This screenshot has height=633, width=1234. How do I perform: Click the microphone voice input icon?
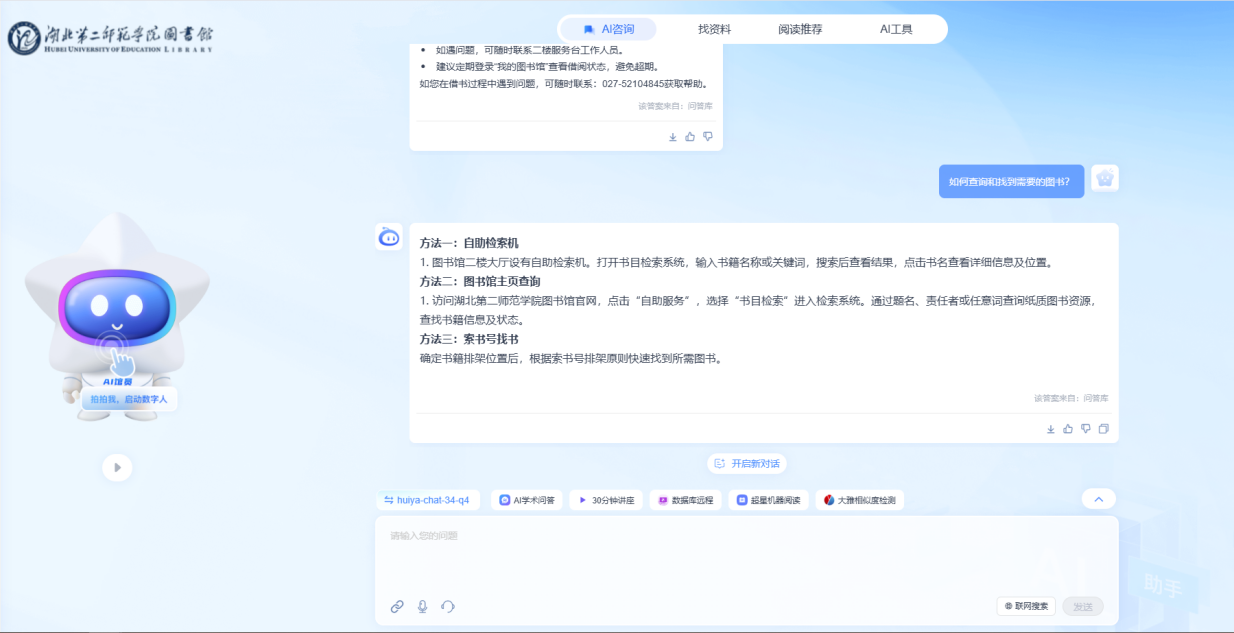[x=422, y=606]
